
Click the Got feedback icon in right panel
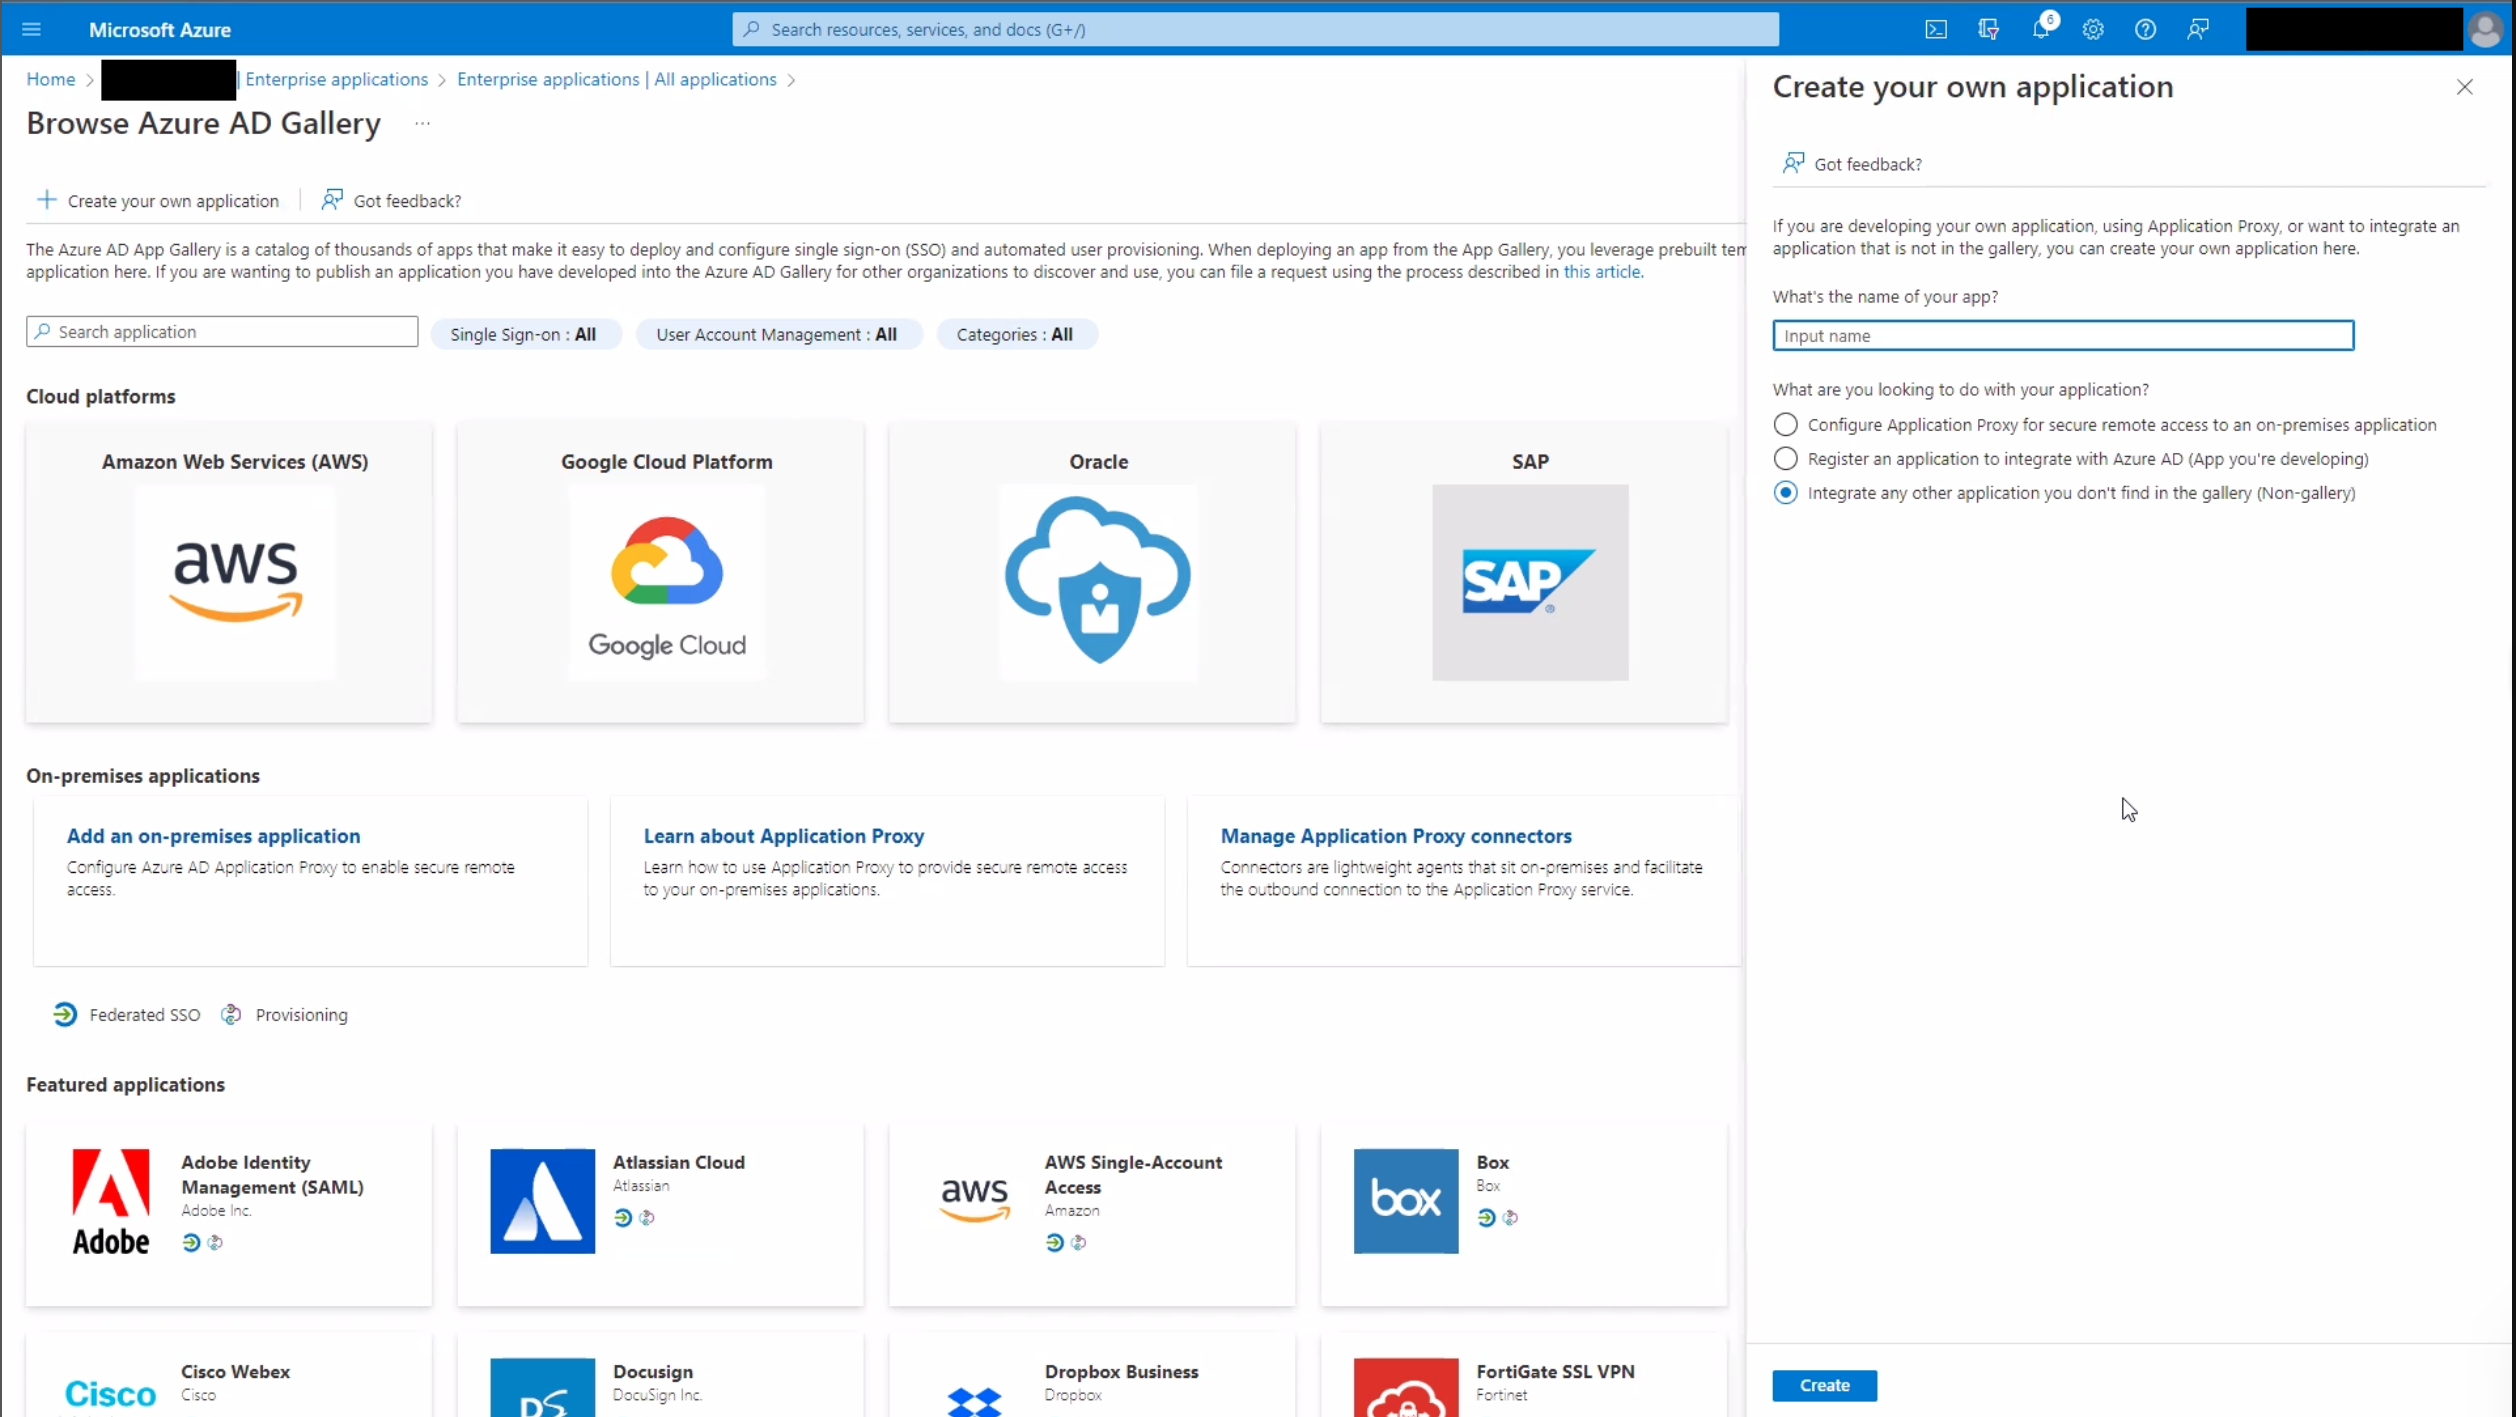[1793, 163]
